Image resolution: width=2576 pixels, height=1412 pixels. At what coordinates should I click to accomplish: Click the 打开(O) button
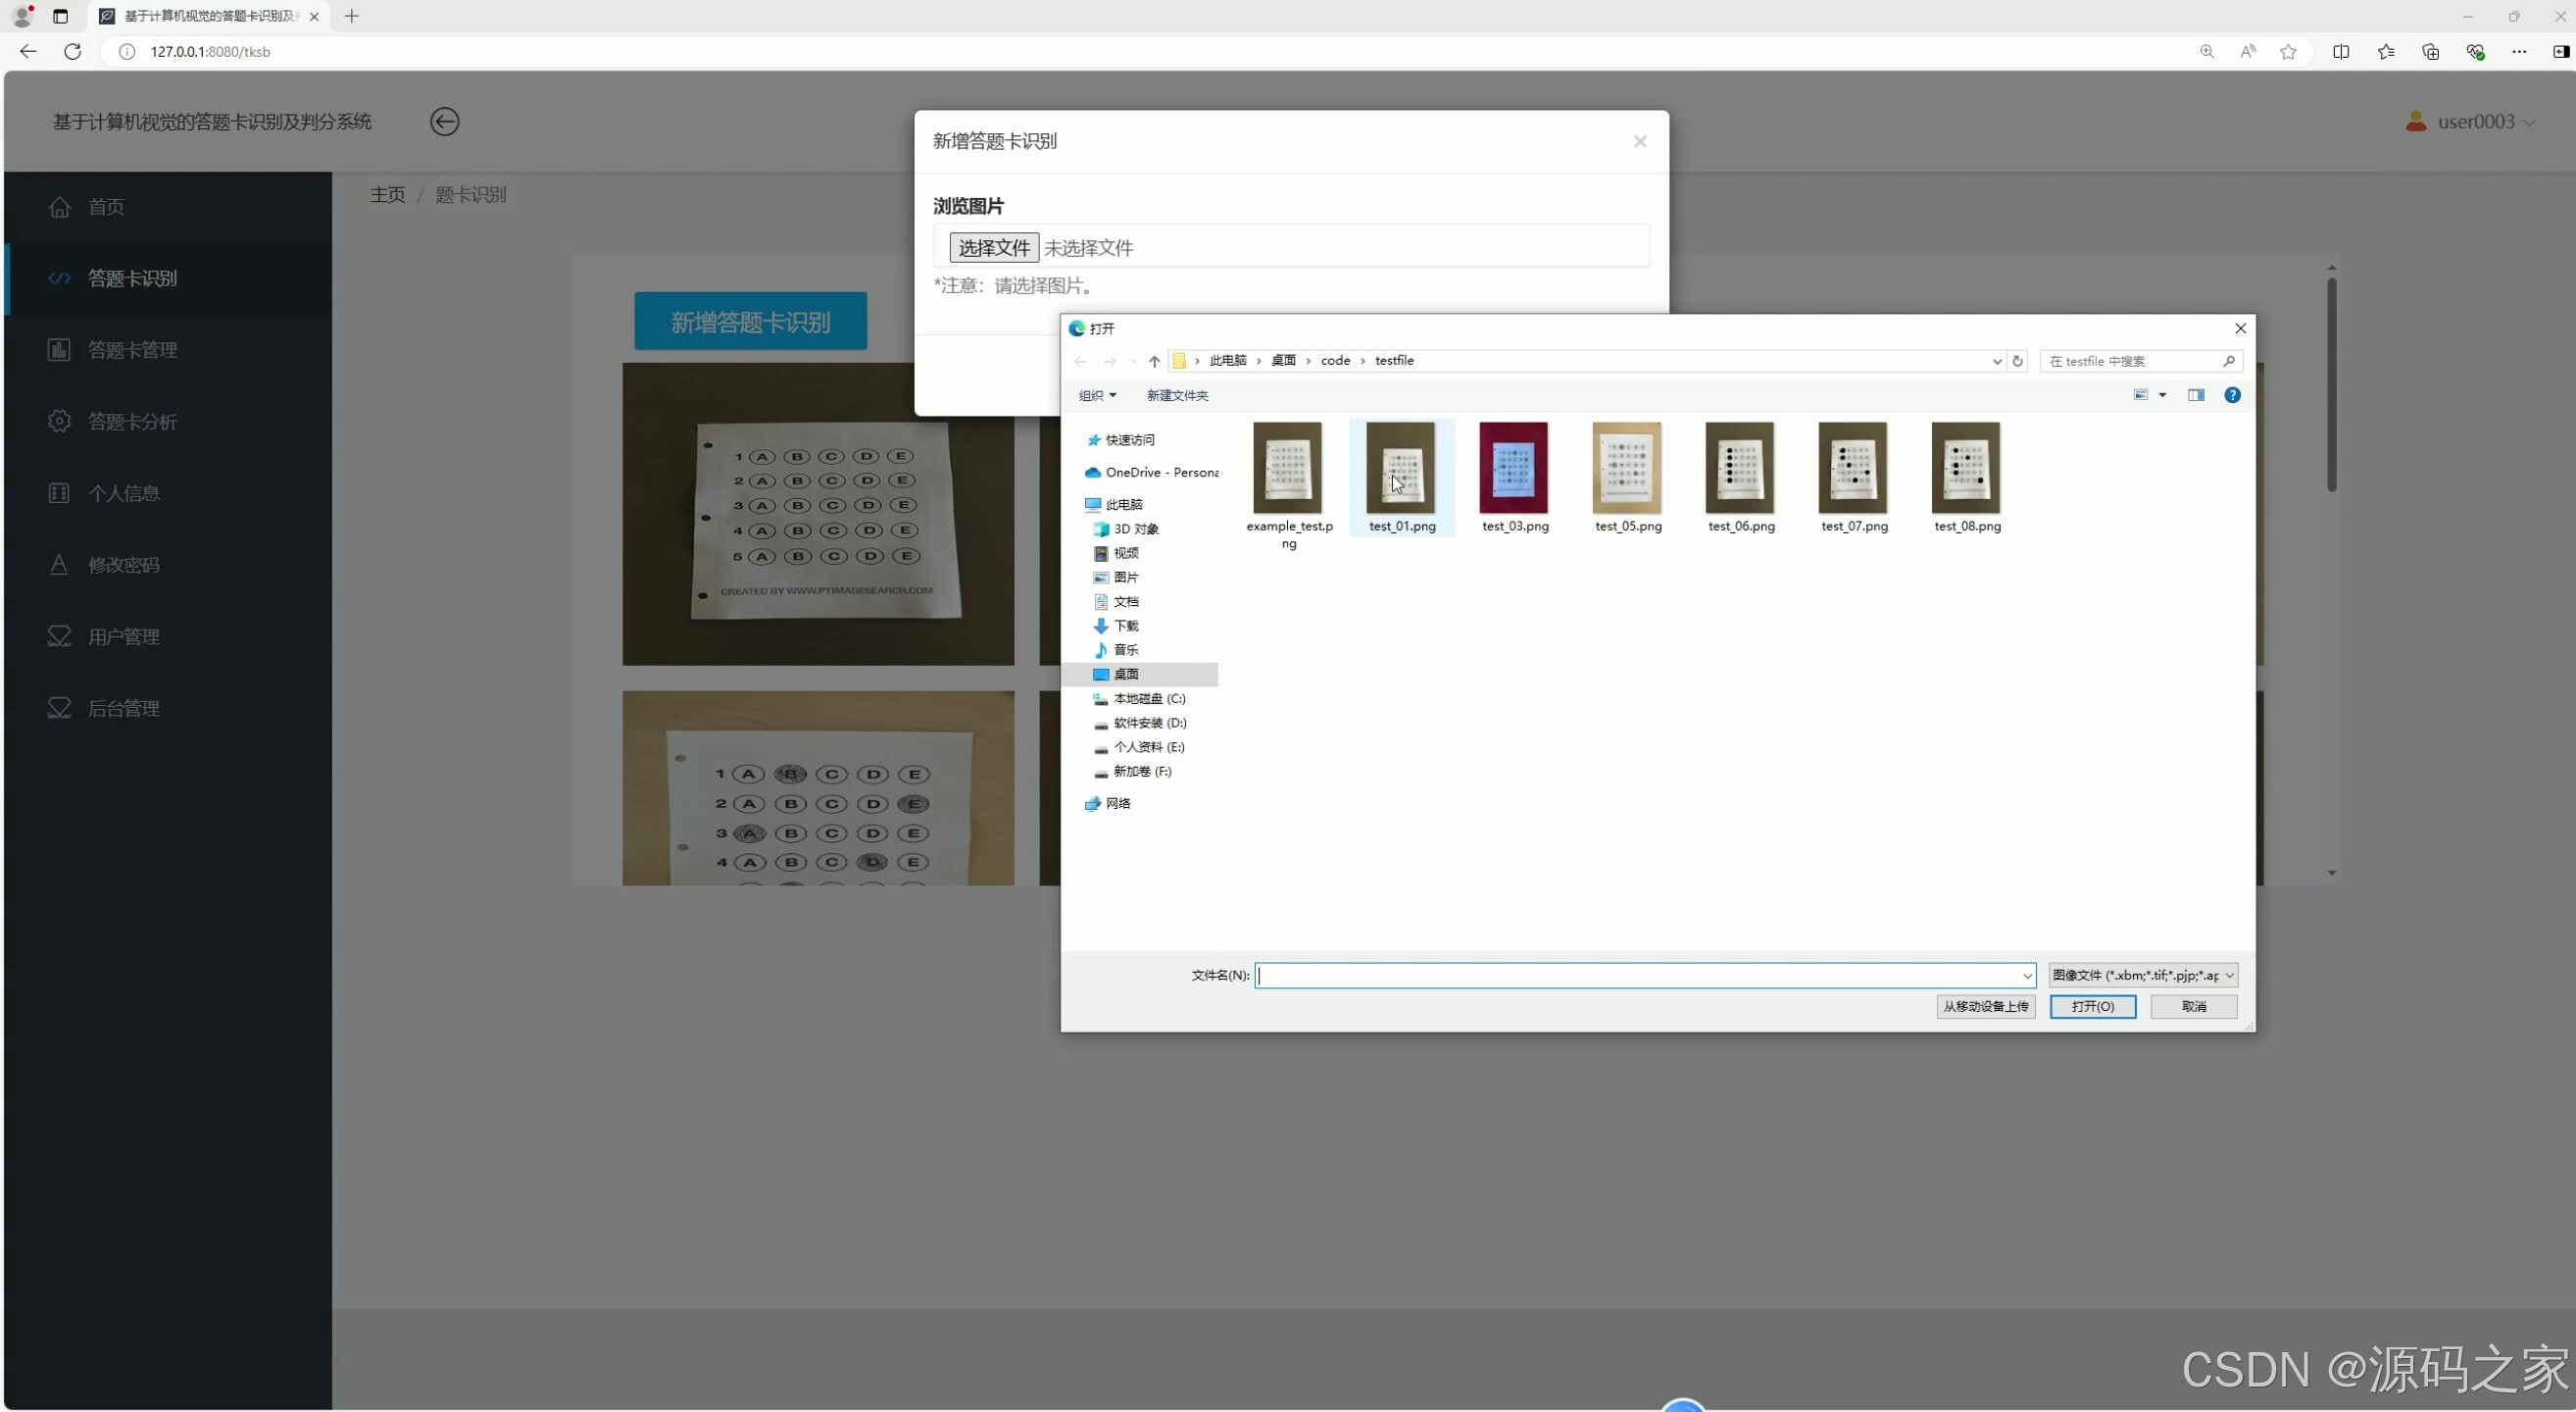click(2092, 1006)
